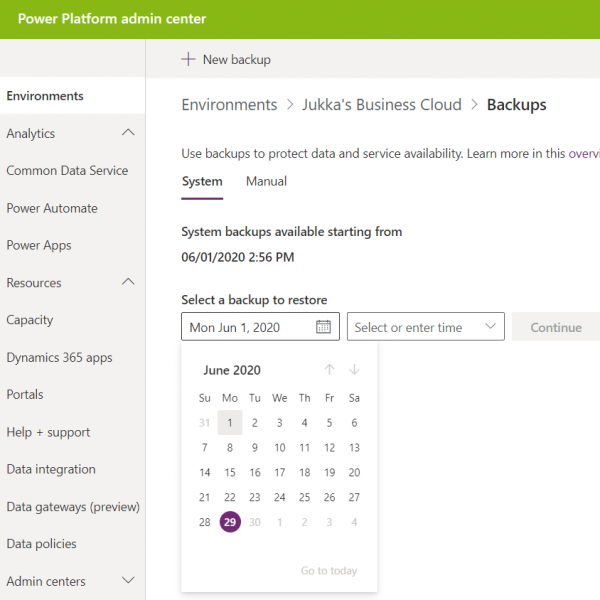
Task: Select the System tab
Action: [x=202, y=181]
